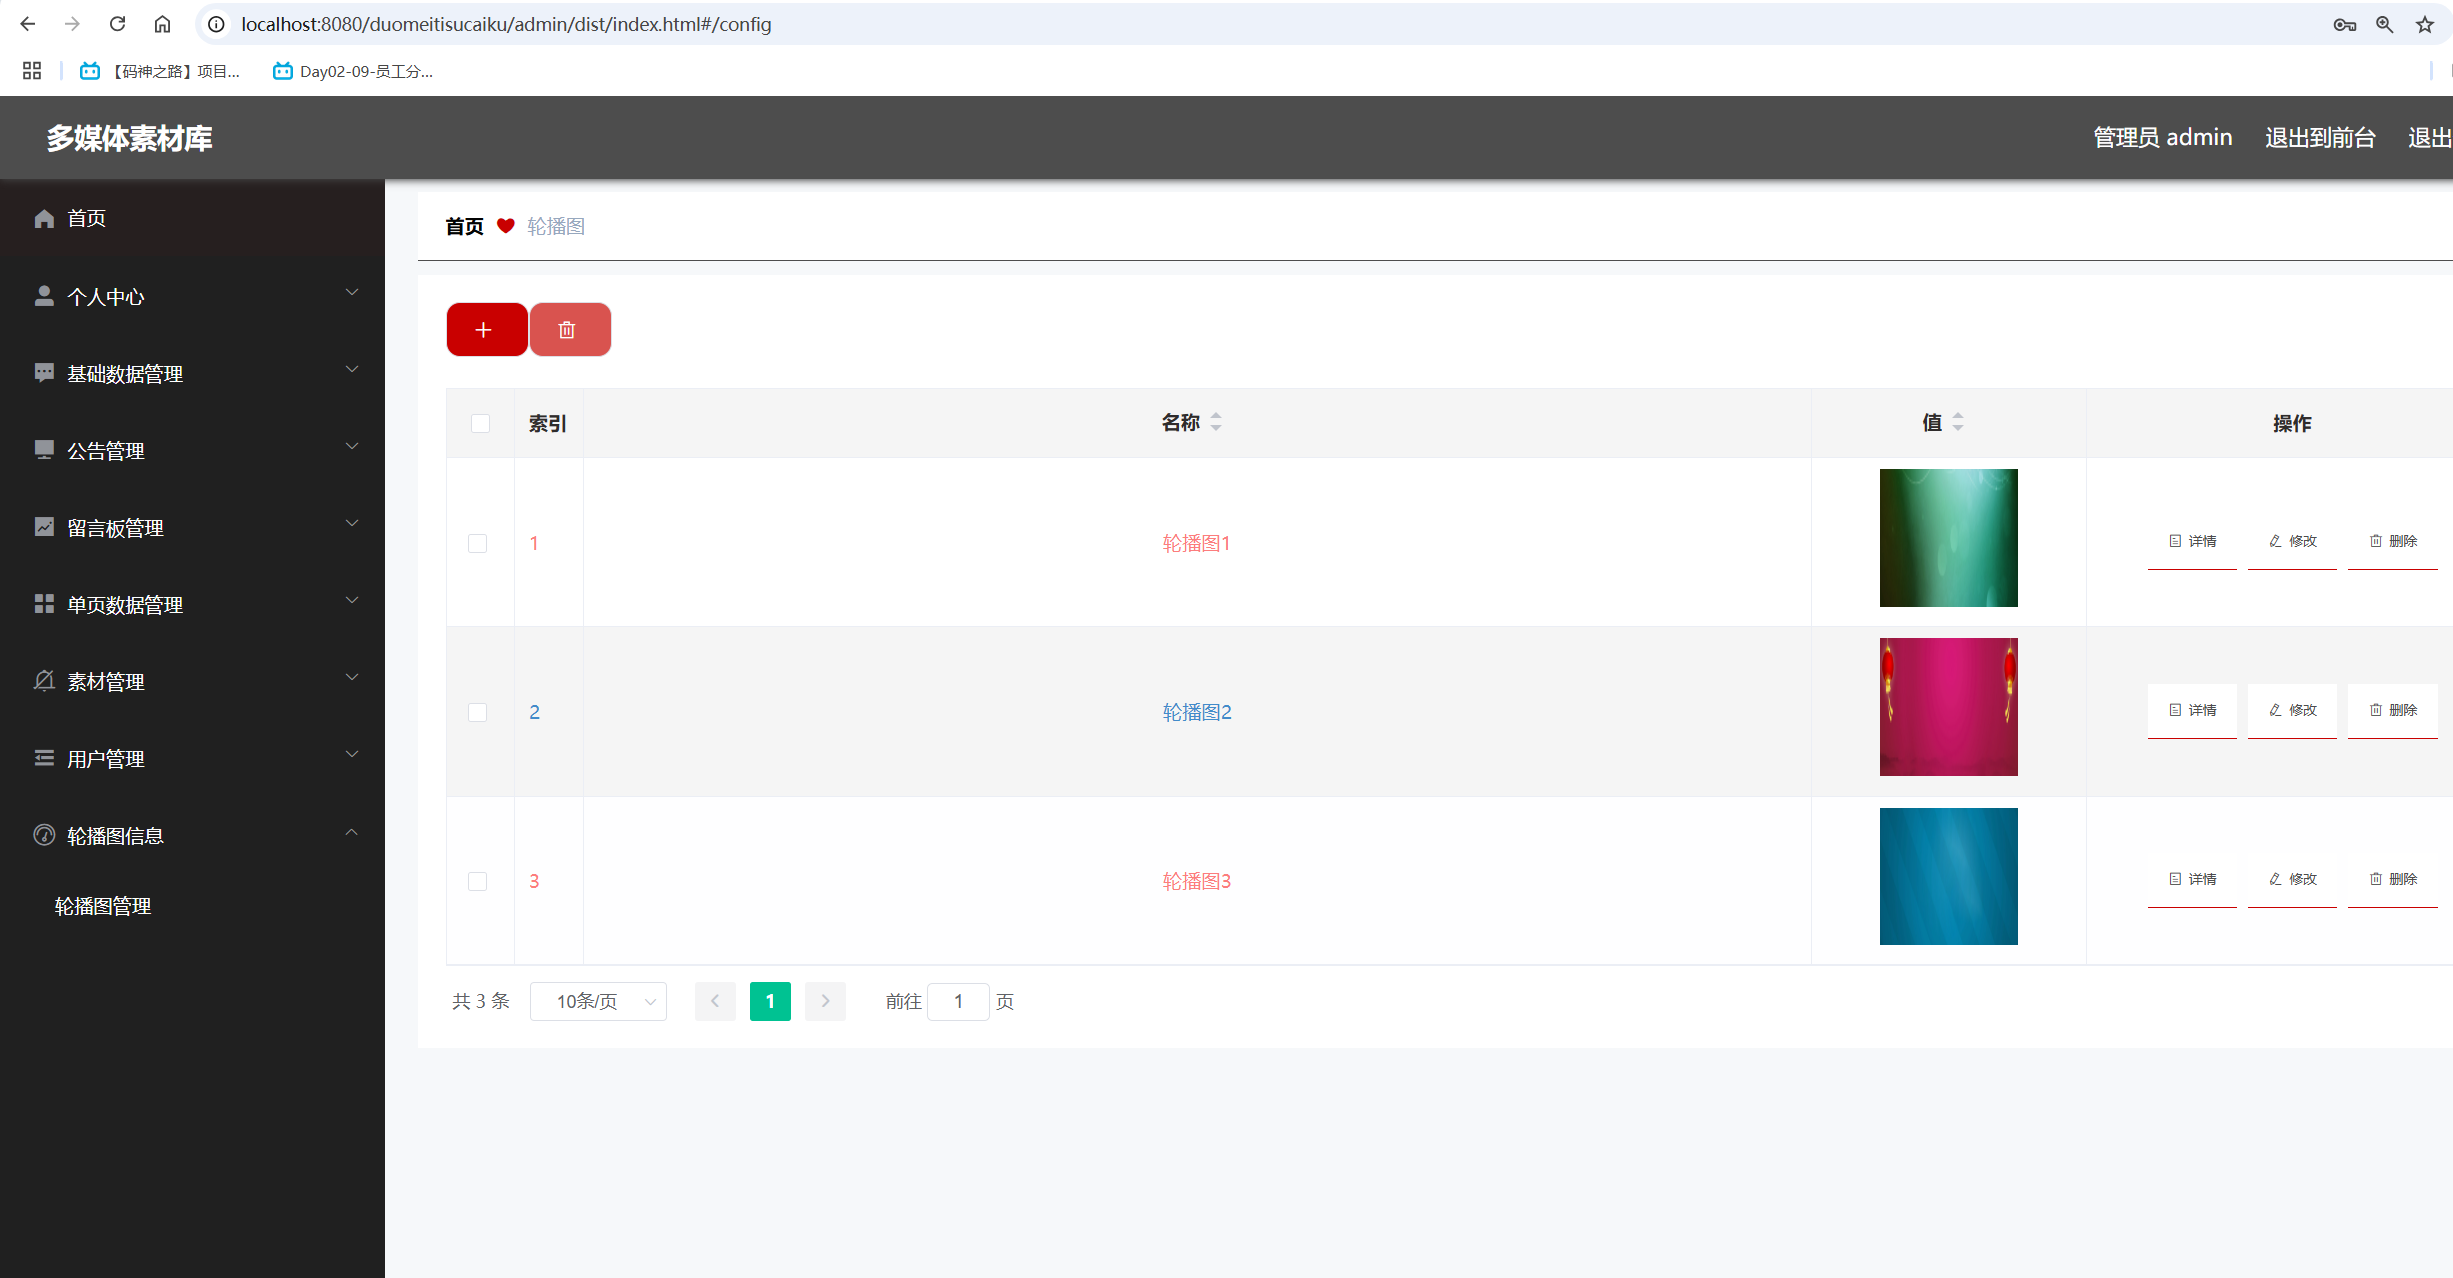Click the person icon beside 个人中心

click(x=44, y=296)
